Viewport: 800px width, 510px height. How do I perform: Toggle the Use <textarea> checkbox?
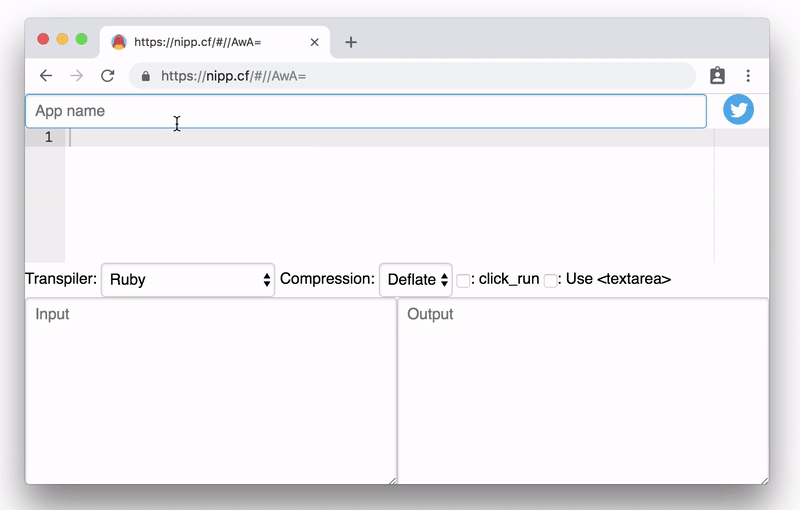pyautogui.click(x=550, y=281)
